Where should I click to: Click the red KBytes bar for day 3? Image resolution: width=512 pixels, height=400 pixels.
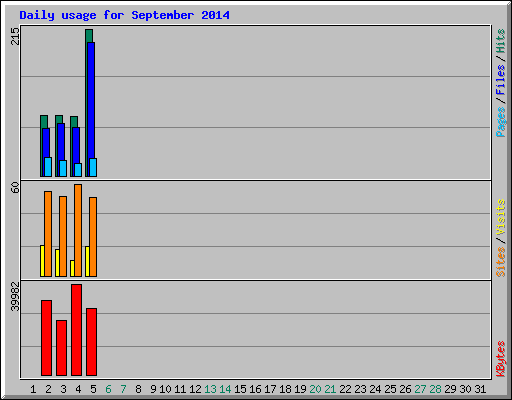pyautogui.click(x=61, y=348)
